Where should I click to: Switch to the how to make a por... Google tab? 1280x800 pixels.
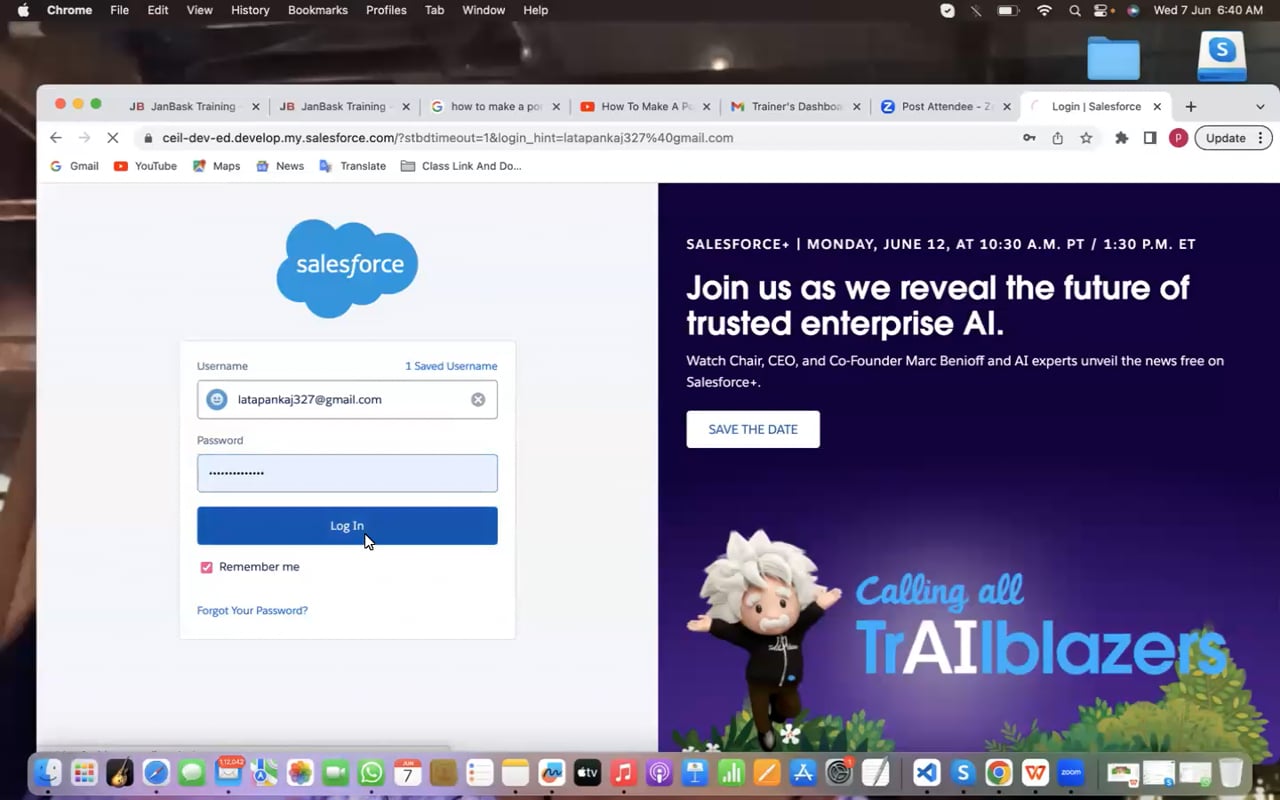coord(495,106)
